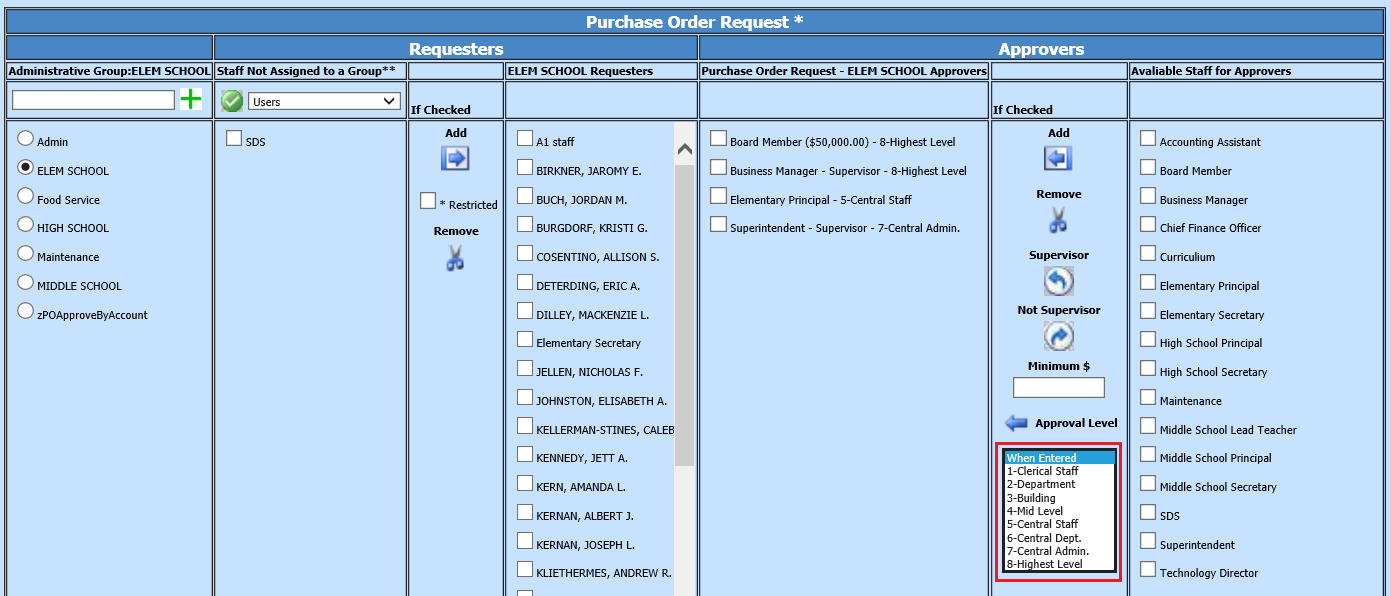The image size is (1391, 596).
Task: Select 5-Central Staff in approval level list
Action: point(1042,524)
